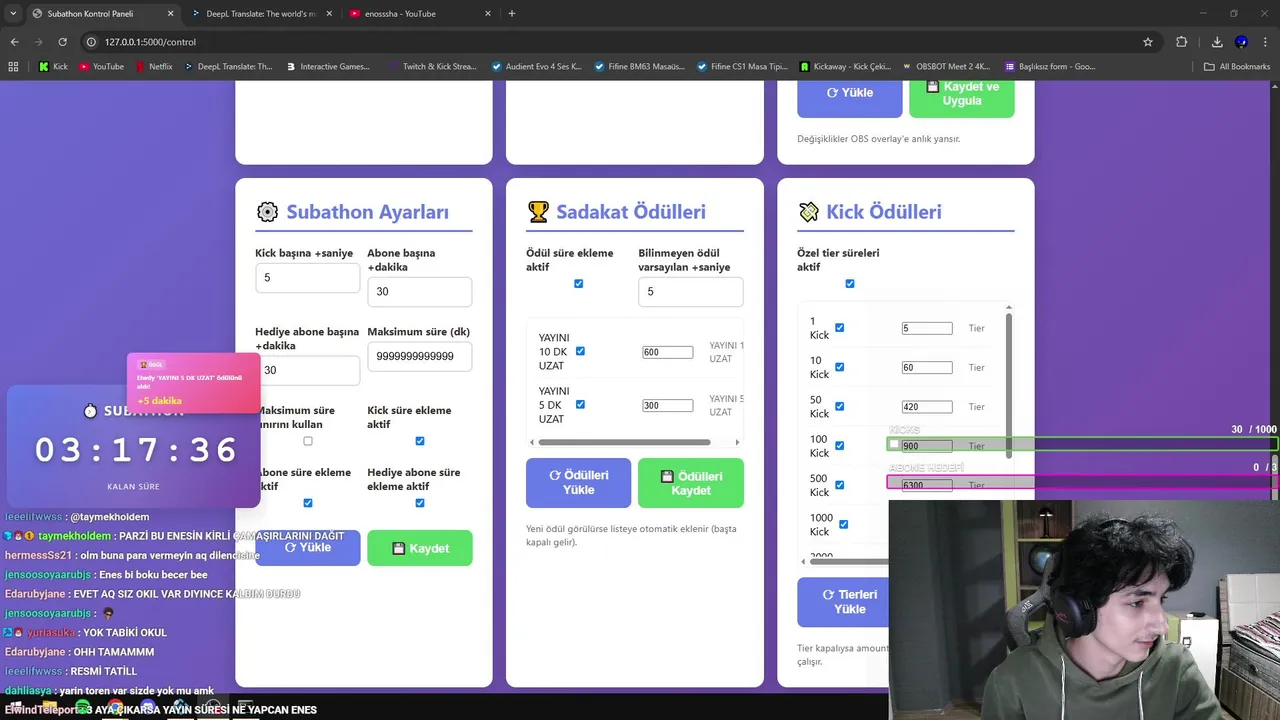Open the YouTube bookmark
Image resolution: width=1280 pixels, height=720 pixels.
tap(101, 67)
